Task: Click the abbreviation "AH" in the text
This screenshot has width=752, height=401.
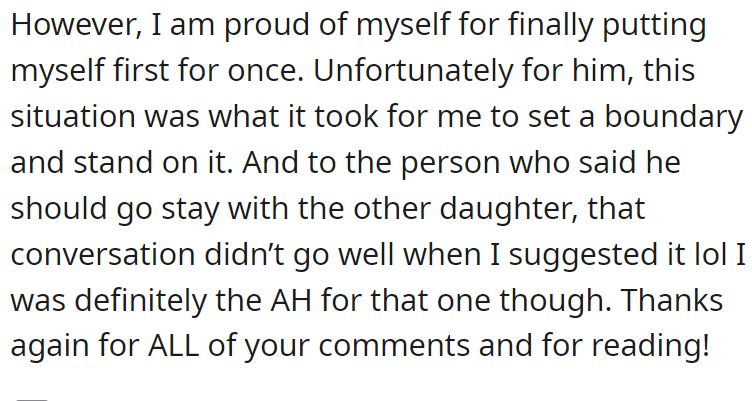Action: (x=291, y=300)
